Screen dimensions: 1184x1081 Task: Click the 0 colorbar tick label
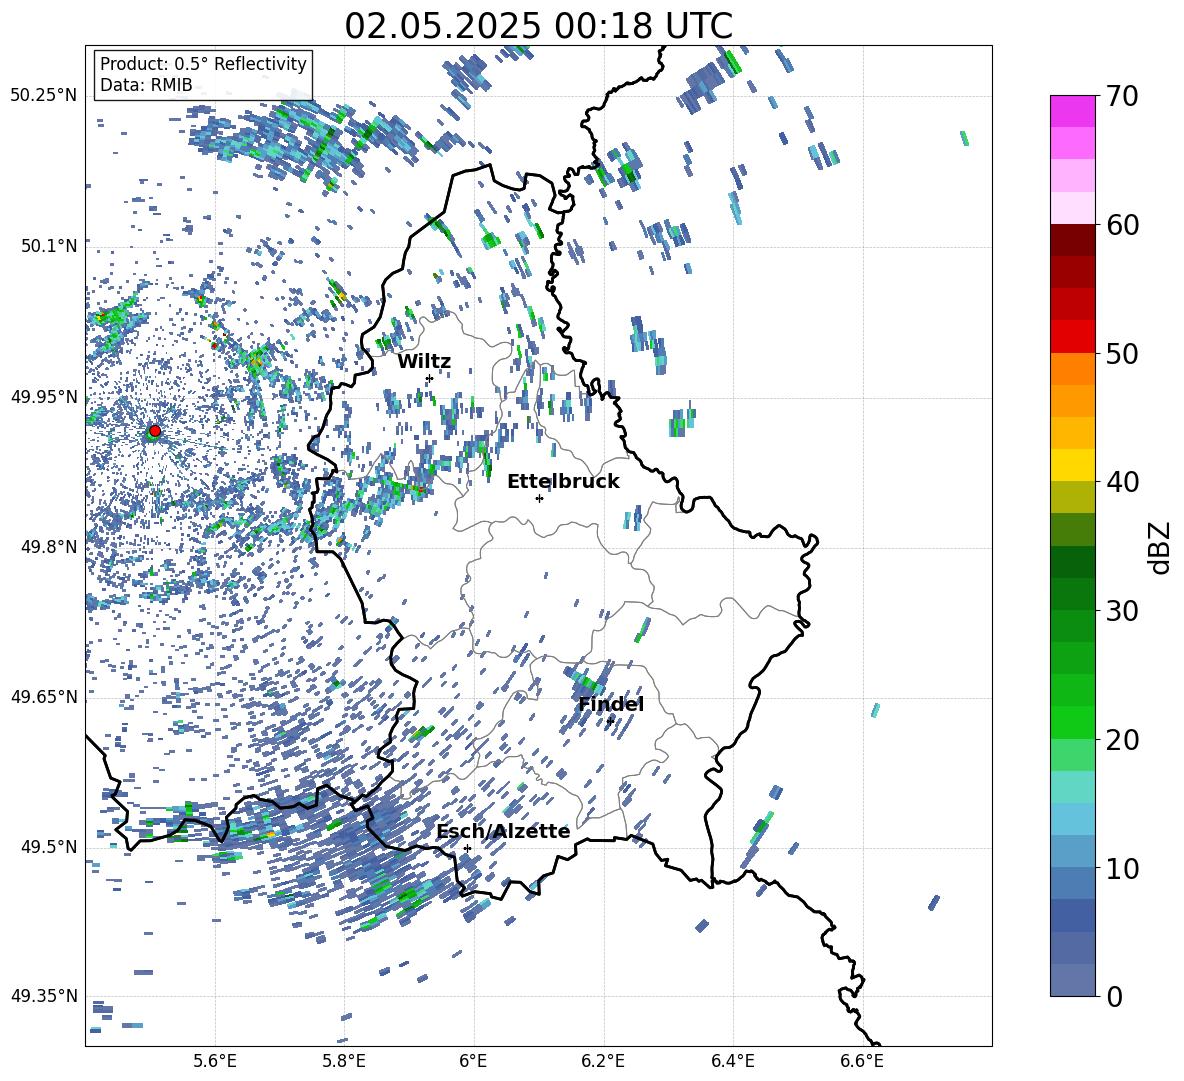click(1114, 996)
